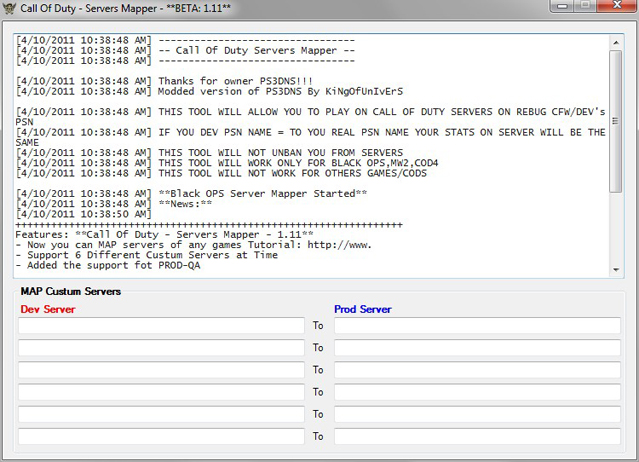Click the To label in first mapping row
Viewport: 639px width, 462px height.
coord(318,326)
